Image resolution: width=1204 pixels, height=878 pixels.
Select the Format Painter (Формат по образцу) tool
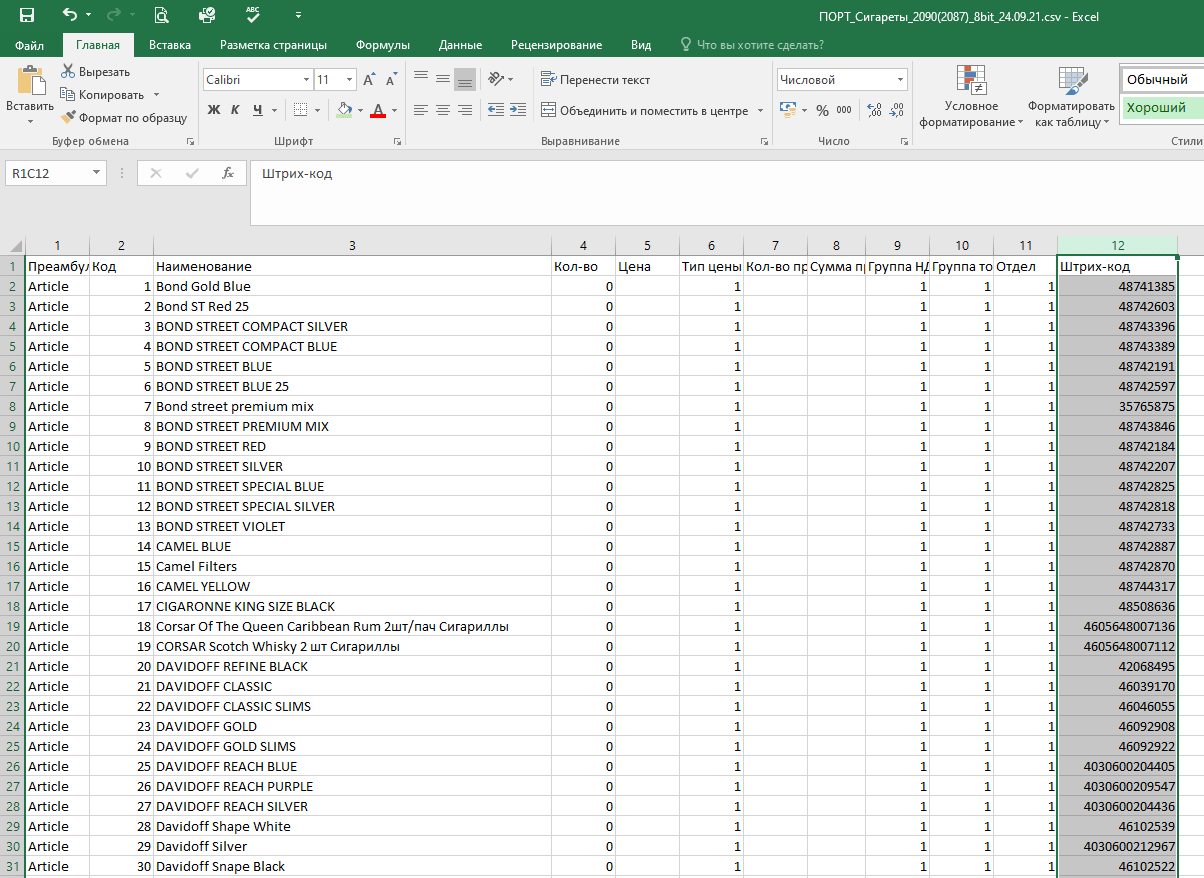pyautogui.click(x=68, y=117)
